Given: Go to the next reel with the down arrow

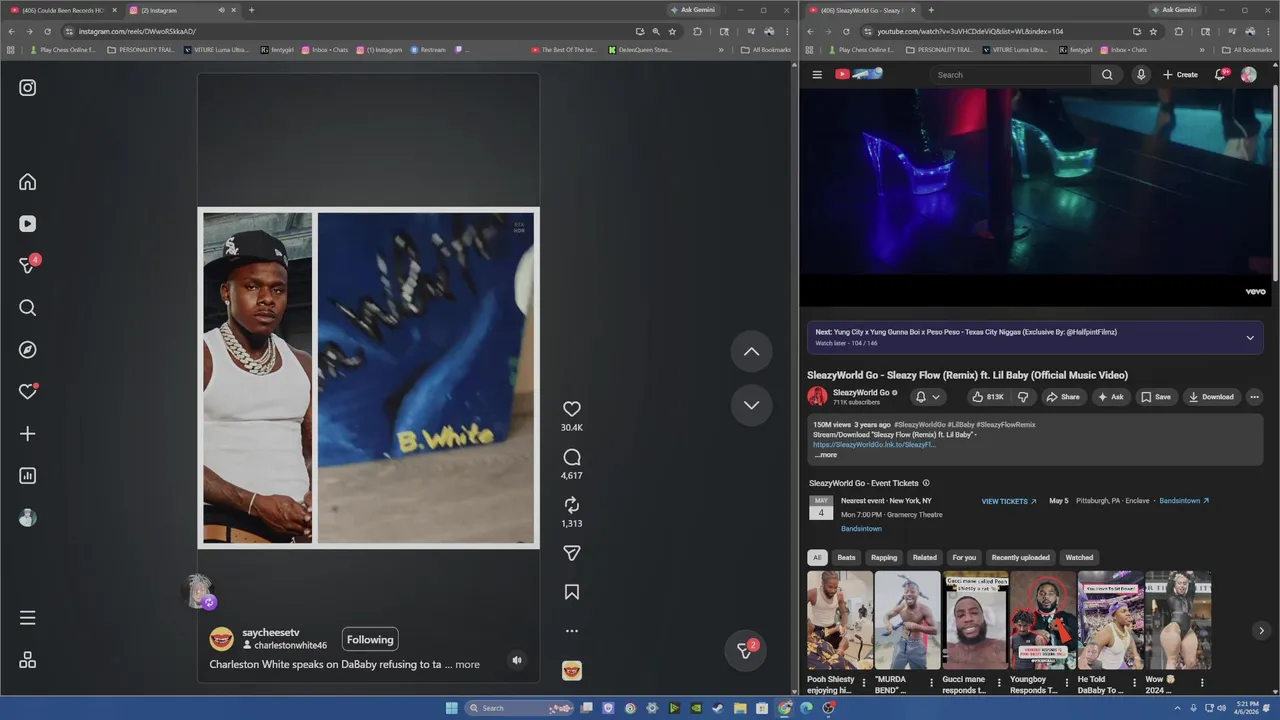Looking at the screenshot, I should coord(752,405).
